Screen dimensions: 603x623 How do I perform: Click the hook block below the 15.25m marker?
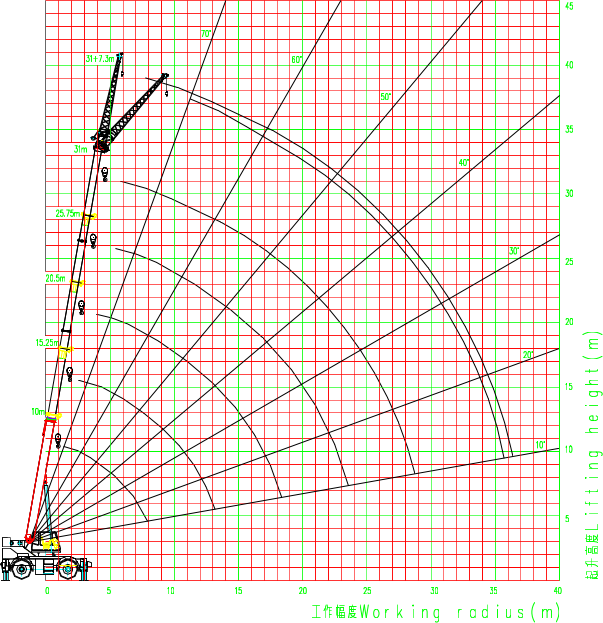pyautogui.click(x=70, y=374)
